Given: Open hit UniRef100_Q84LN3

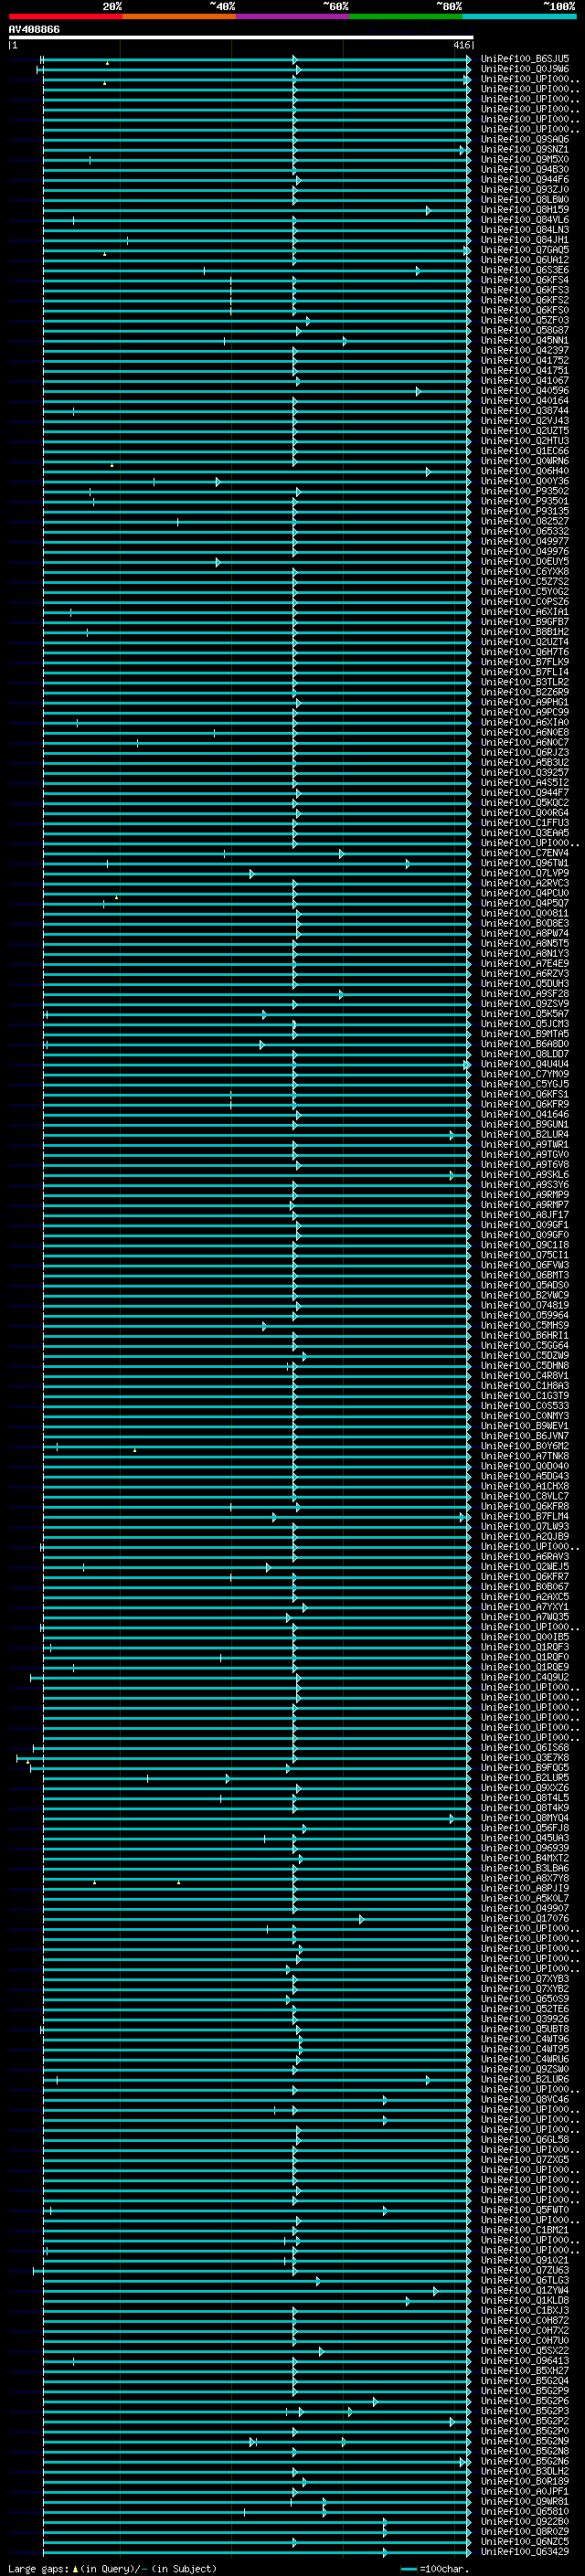Looking at the screenshot, I should coord(525,230).
